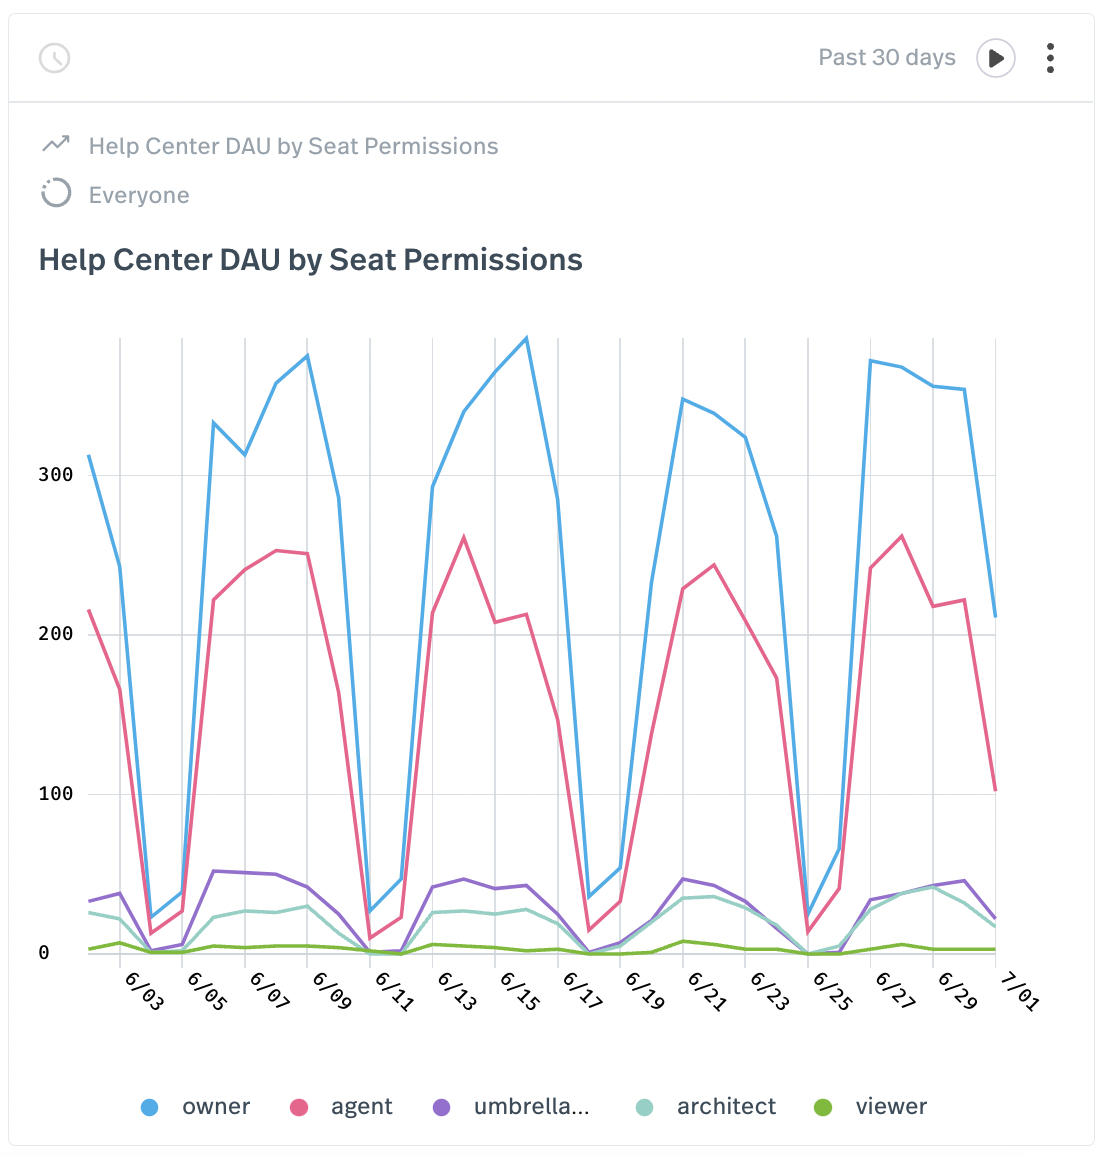The image size is (1106, 1156).
Task: Click the 7/01 date on the x-axis
Action: coord(1019,990)
